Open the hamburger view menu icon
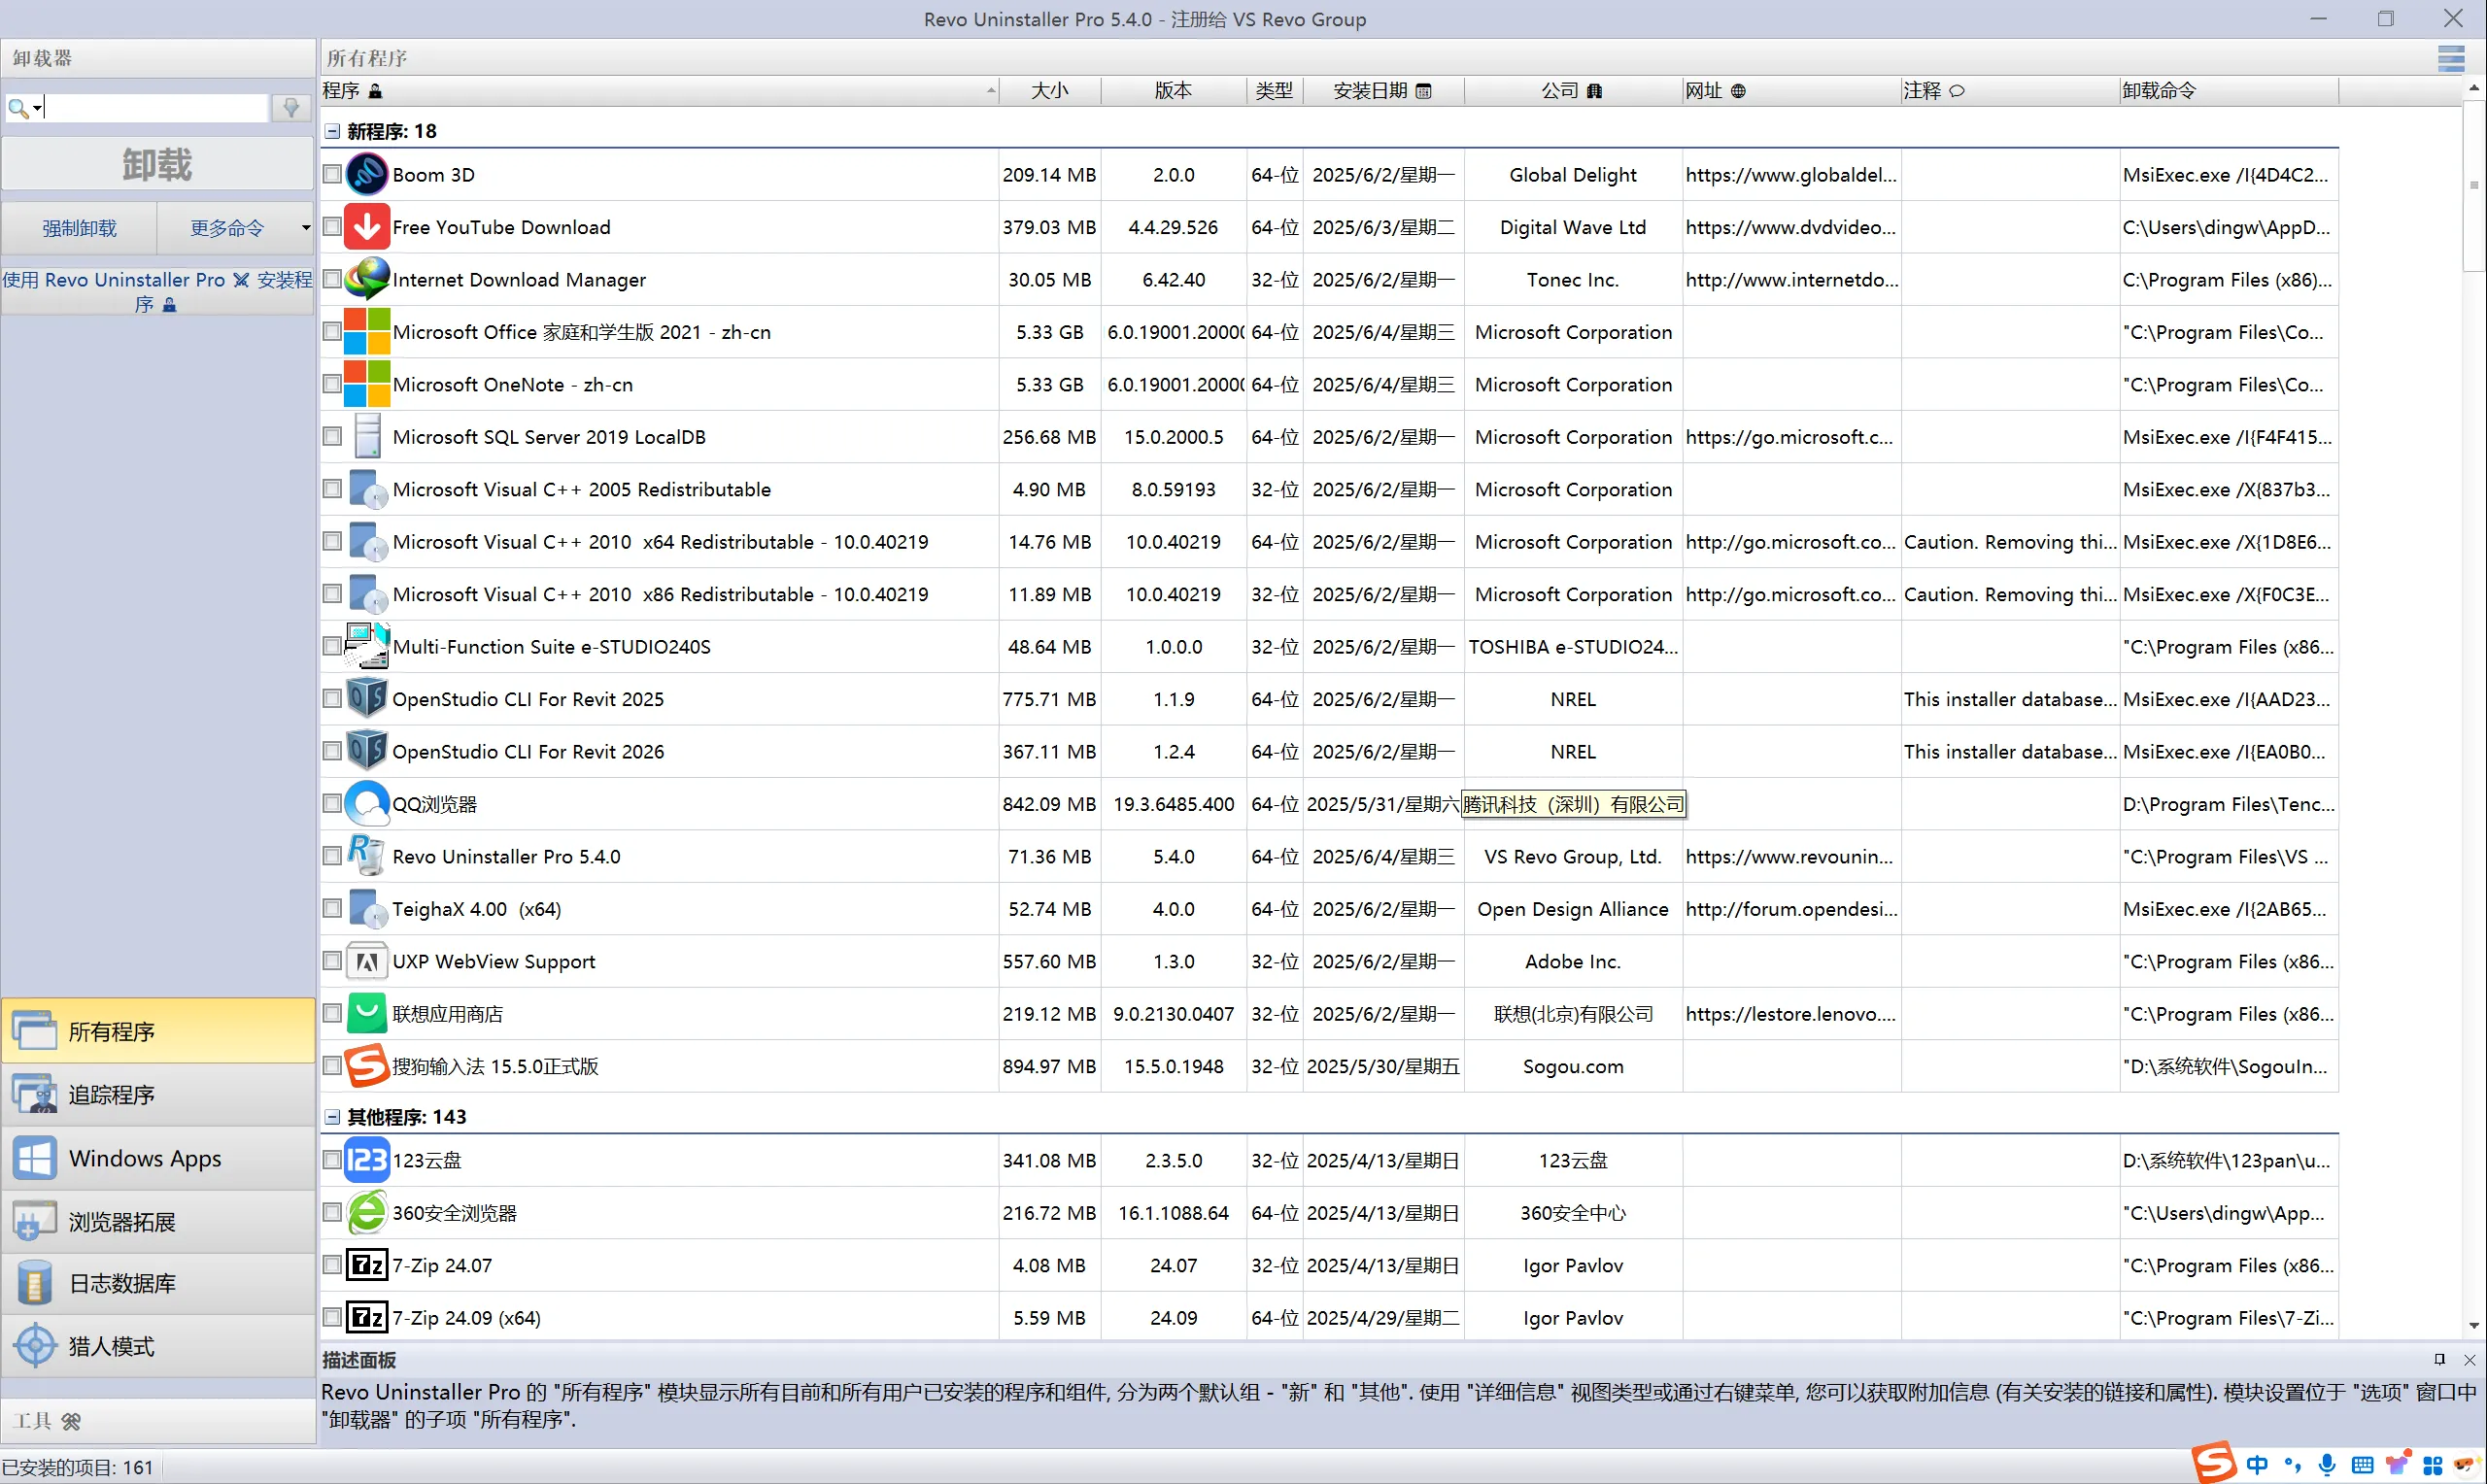 point(2450,58)
